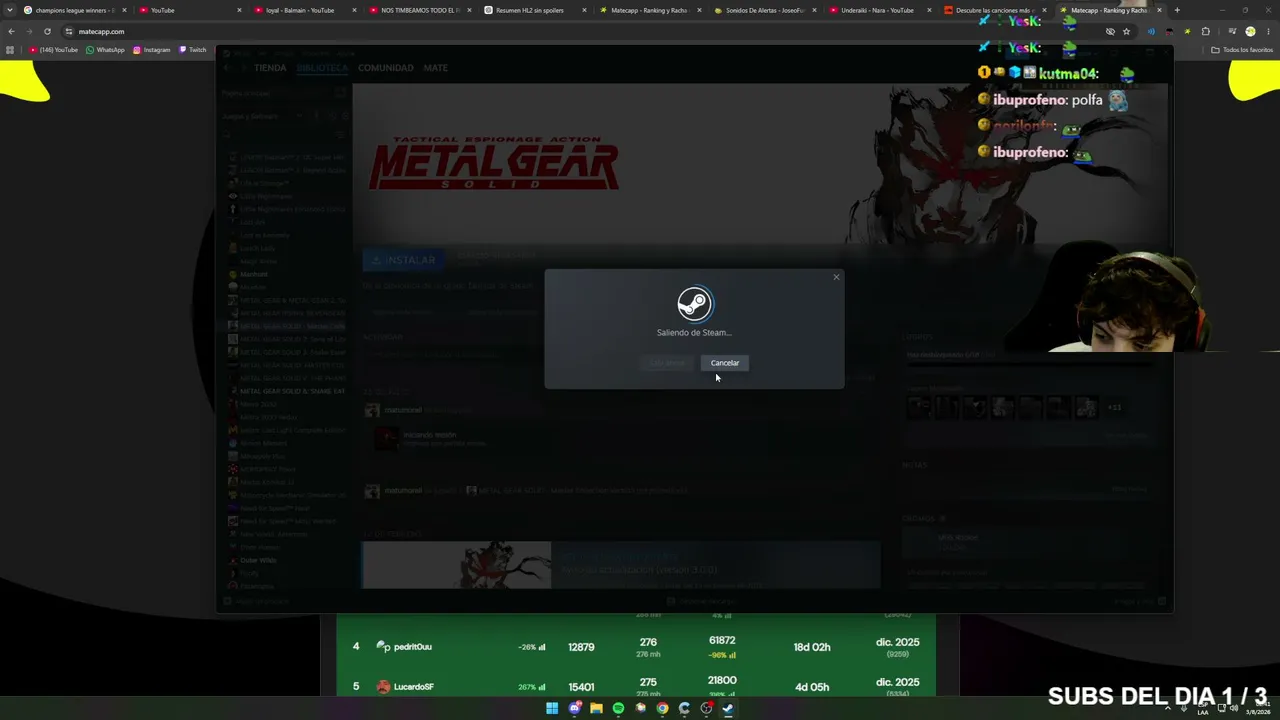Open the Twitch bookmark
The height and width of the screenshot is (720, 1280).
pos(193,50)
